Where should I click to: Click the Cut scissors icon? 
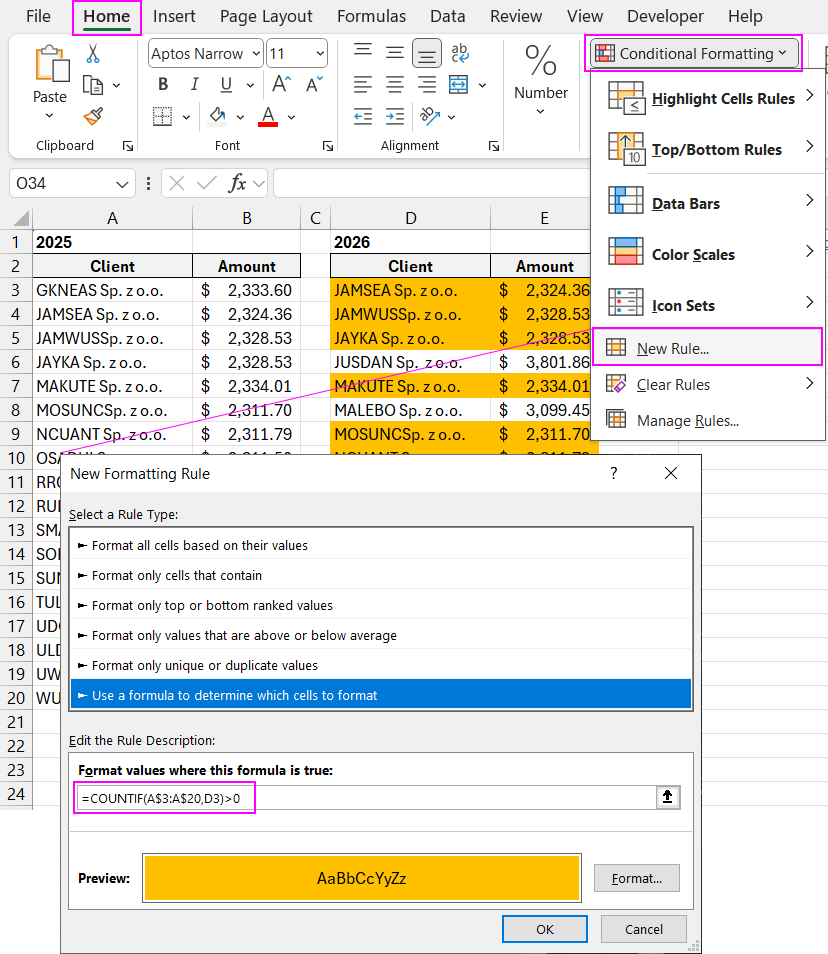(x=93, y=54)
